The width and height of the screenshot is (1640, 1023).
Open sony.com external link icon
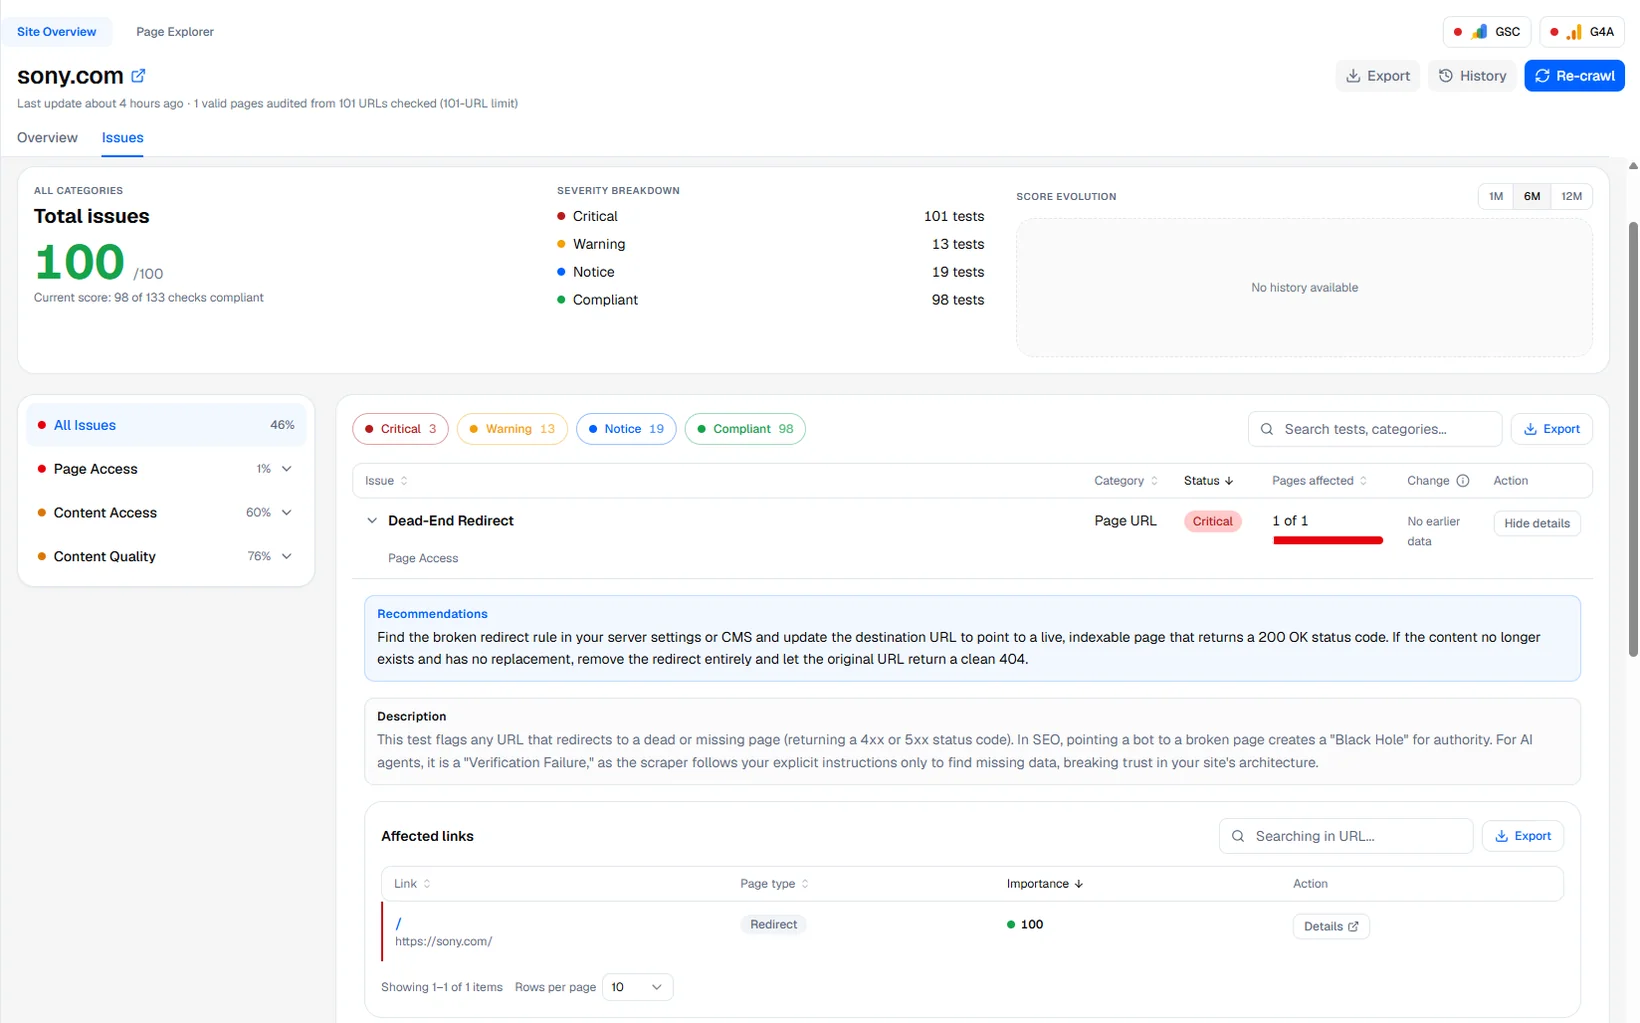coord(138,75)
